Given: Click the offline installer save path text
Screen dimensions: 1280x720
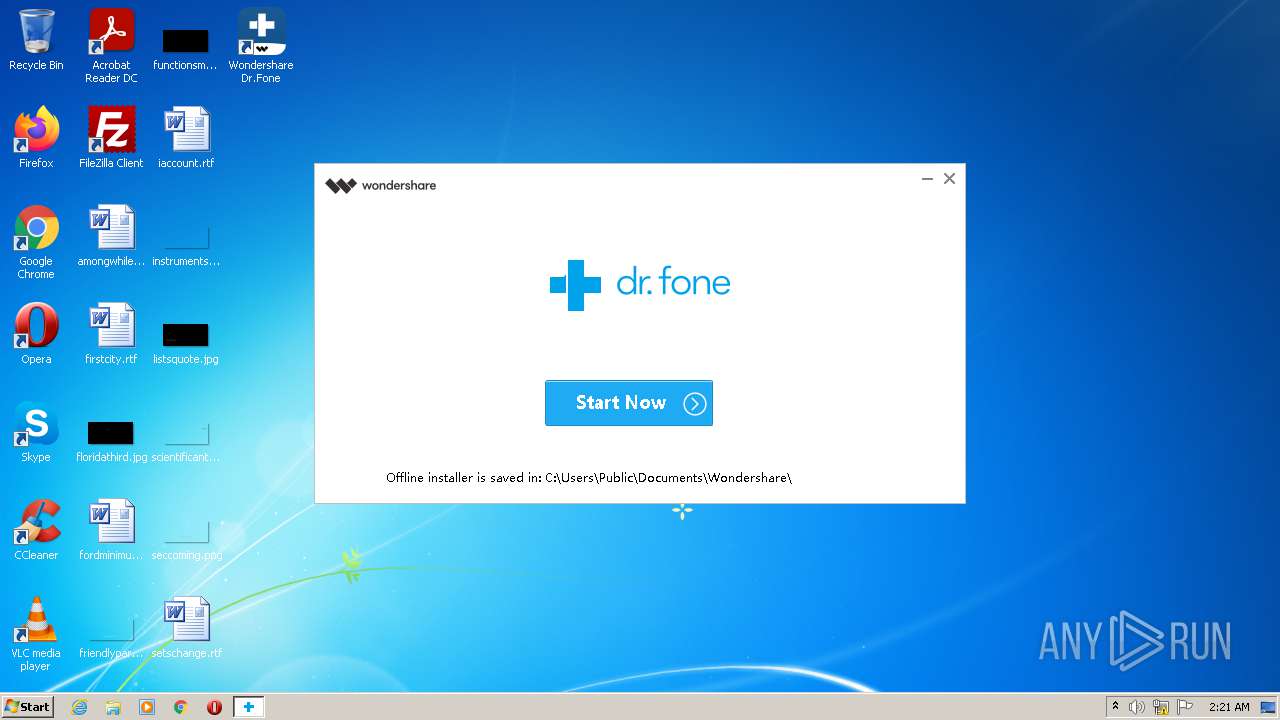Looking at the screenshot, I should coord(589,478).
